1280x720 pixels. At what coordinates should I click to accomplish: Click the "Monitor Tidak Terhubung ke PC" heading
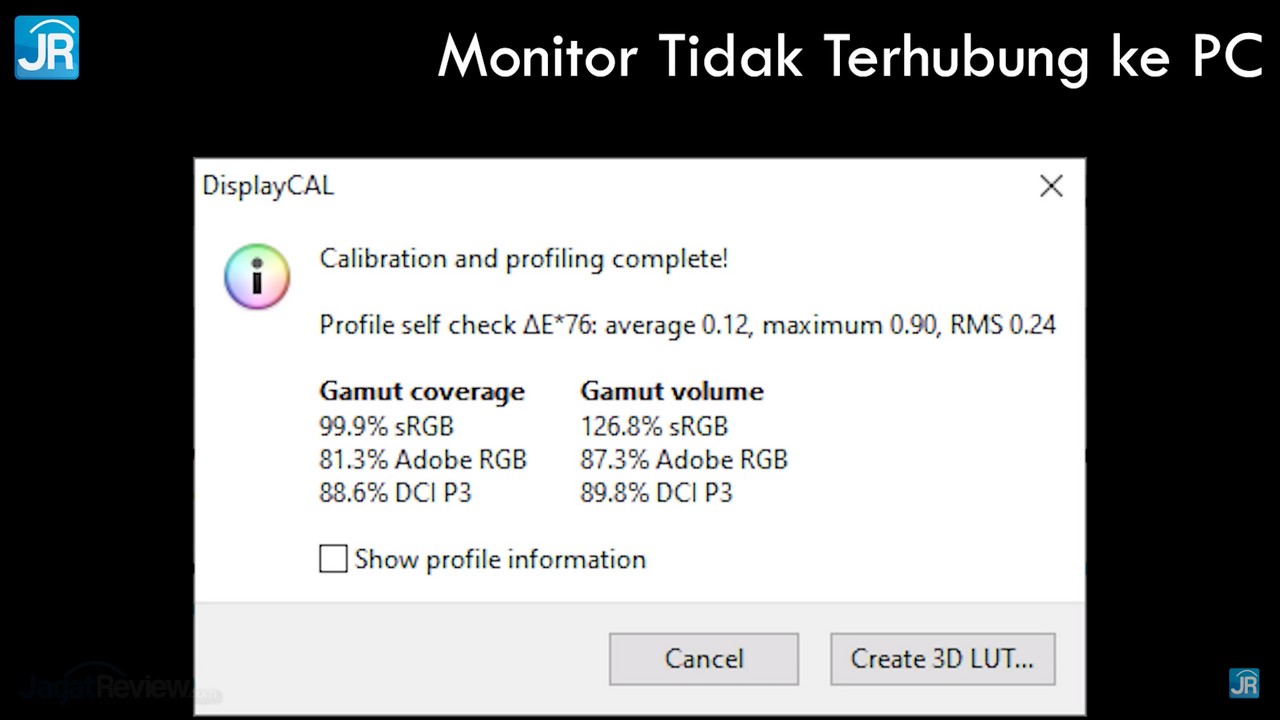click(850, 56)
